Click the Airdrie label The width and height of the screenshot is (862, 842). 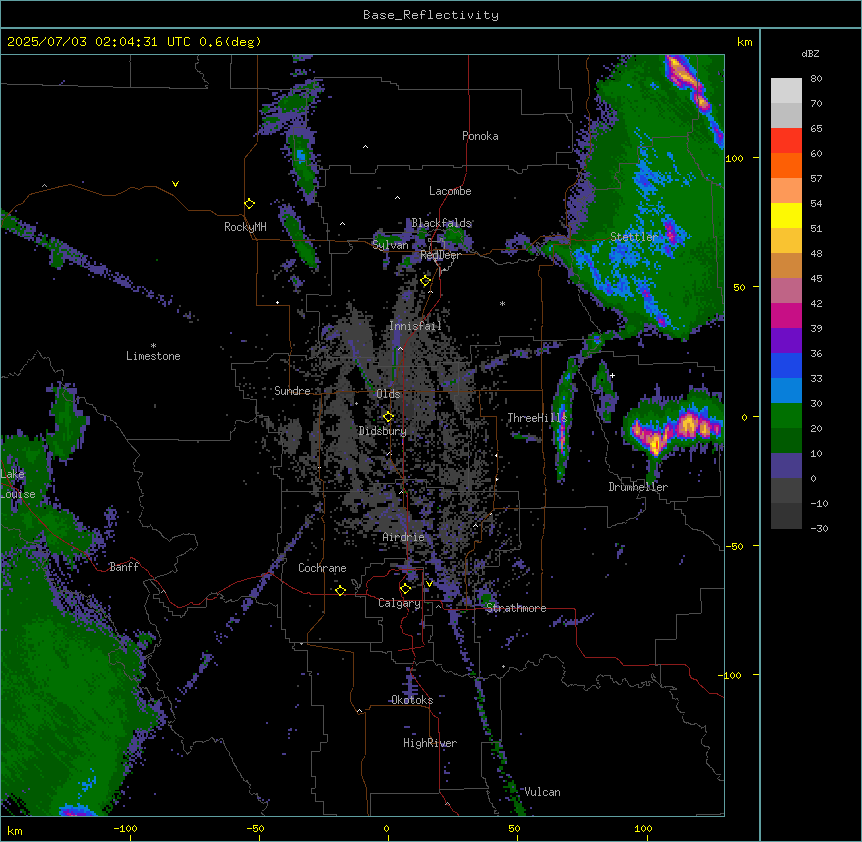pyautogui.click(x=404, y=537)
